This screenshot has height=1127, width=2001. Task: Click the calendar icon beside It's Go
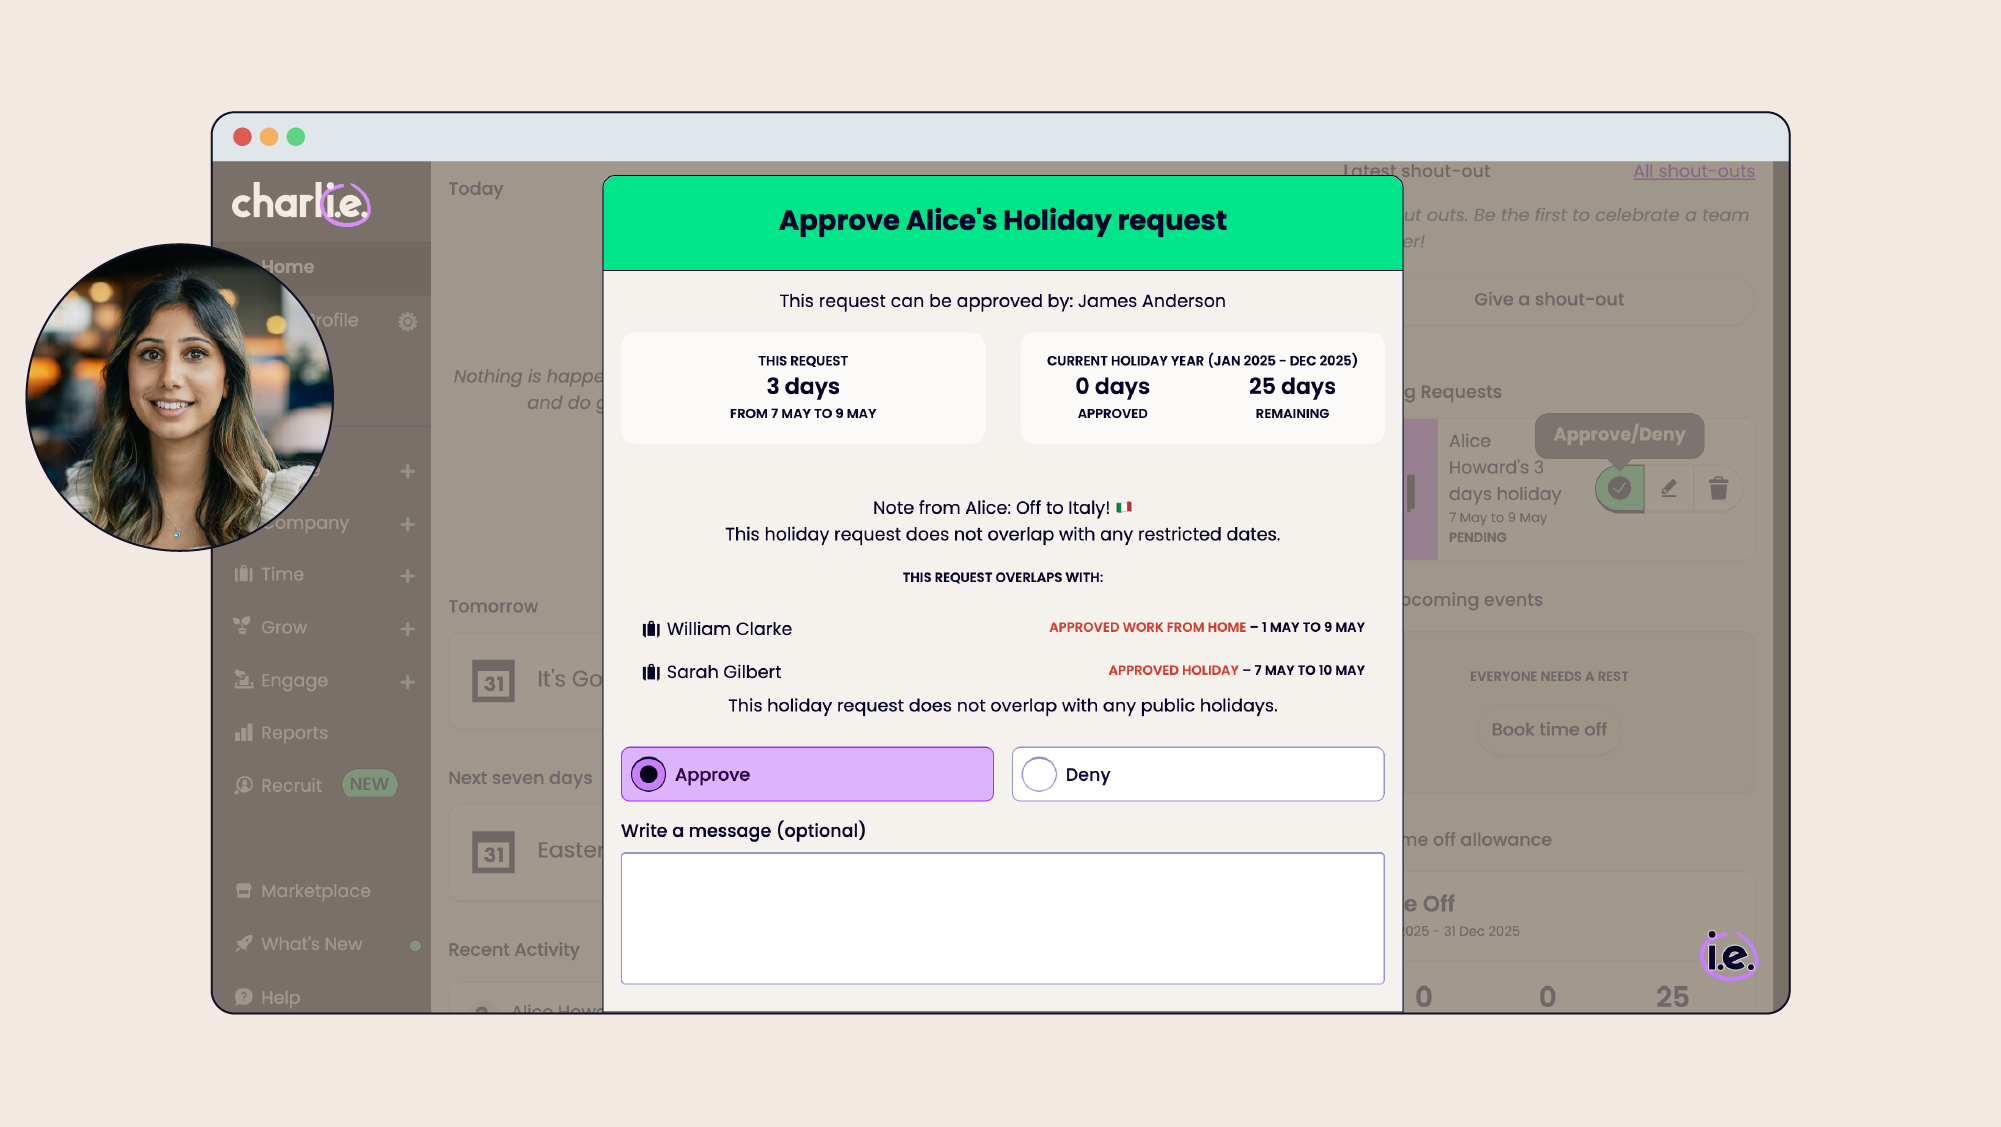tap(493, 682)
